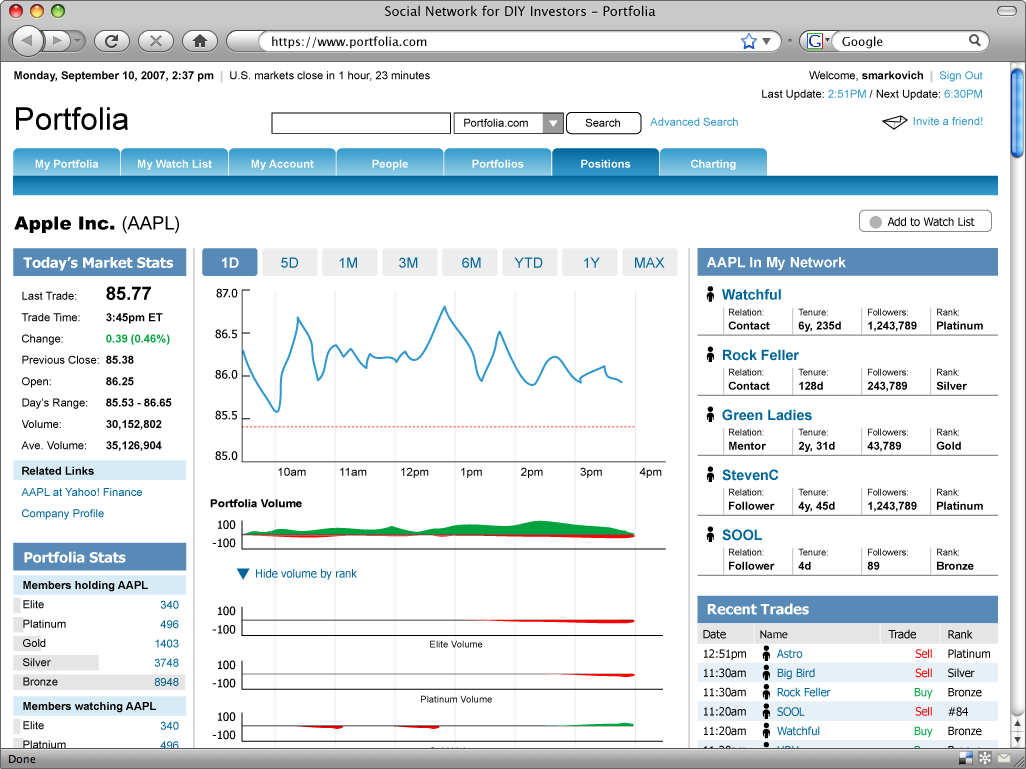Open AAPL at Yahoo! Finance link
The height and width of the screenshot is (769, 1026).
pos(82,492)
